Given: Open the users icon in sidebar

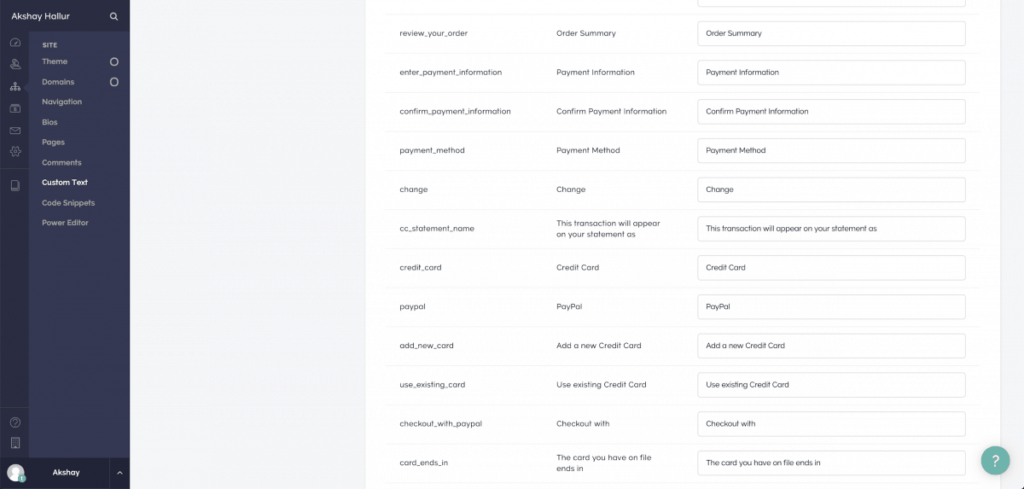Looking at the screenshot, I should coord(15,65).
